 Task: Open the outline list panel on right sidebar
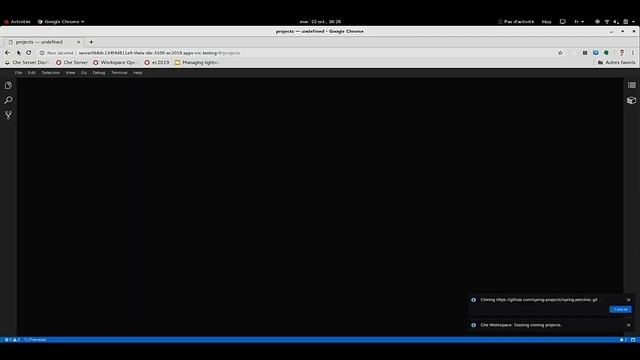coord(631,85)
